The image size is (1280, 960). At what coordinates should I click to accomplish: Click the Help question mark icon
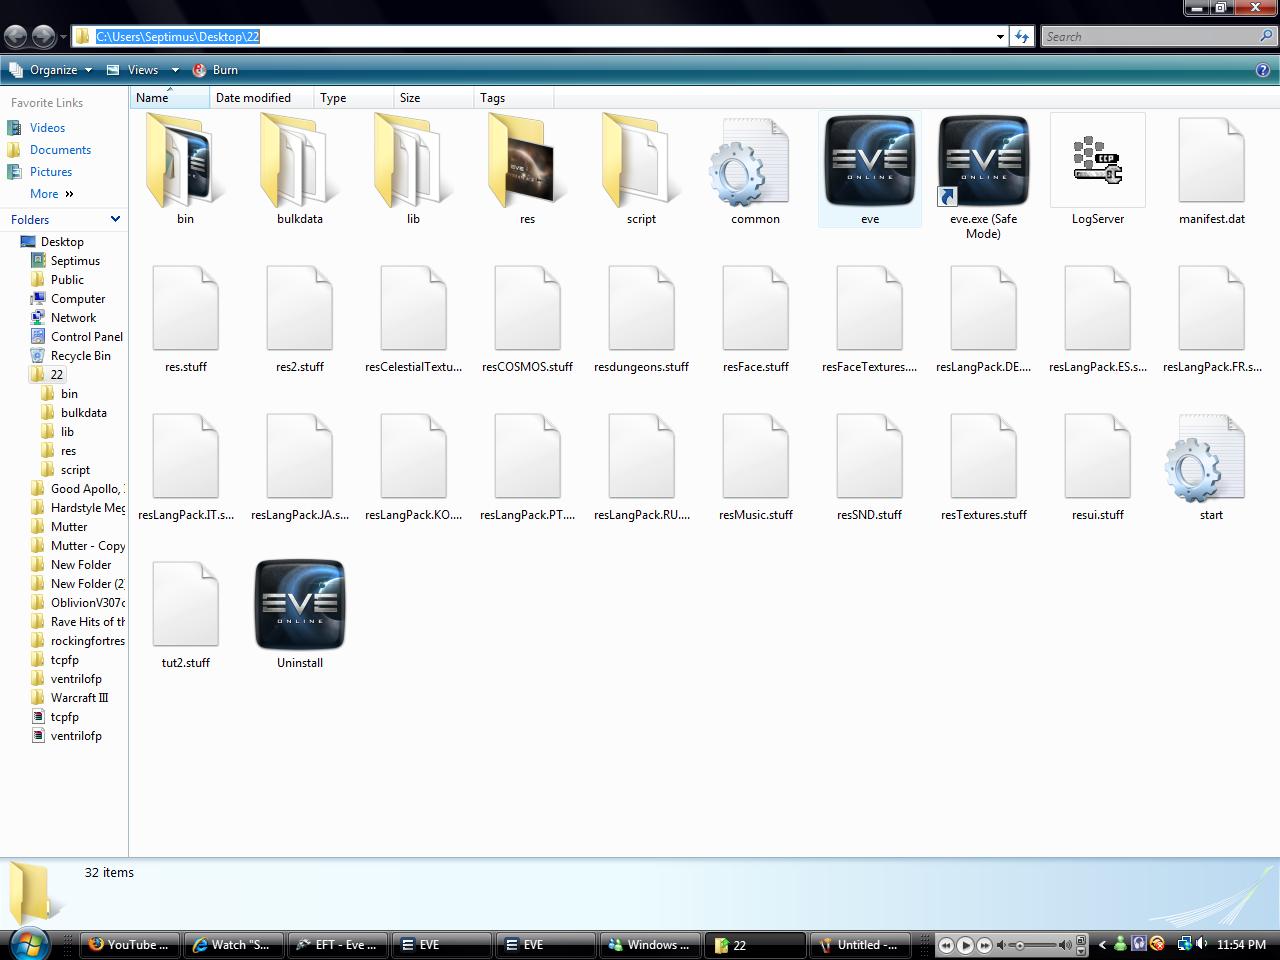[x=1263, y=70]
